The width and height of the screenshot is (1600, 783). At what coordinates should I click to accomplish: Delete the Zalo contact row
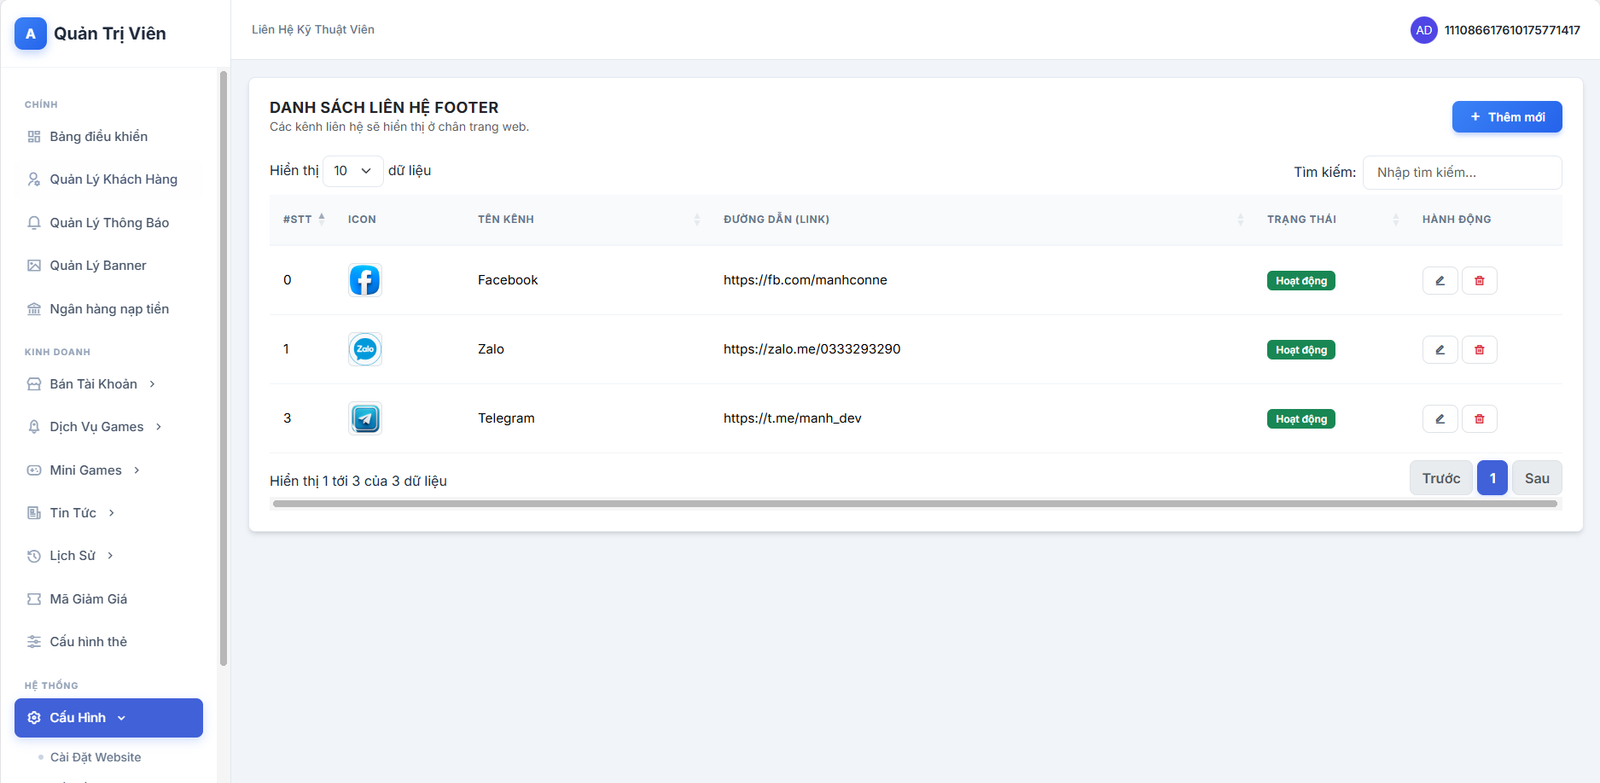point(1479,350)
